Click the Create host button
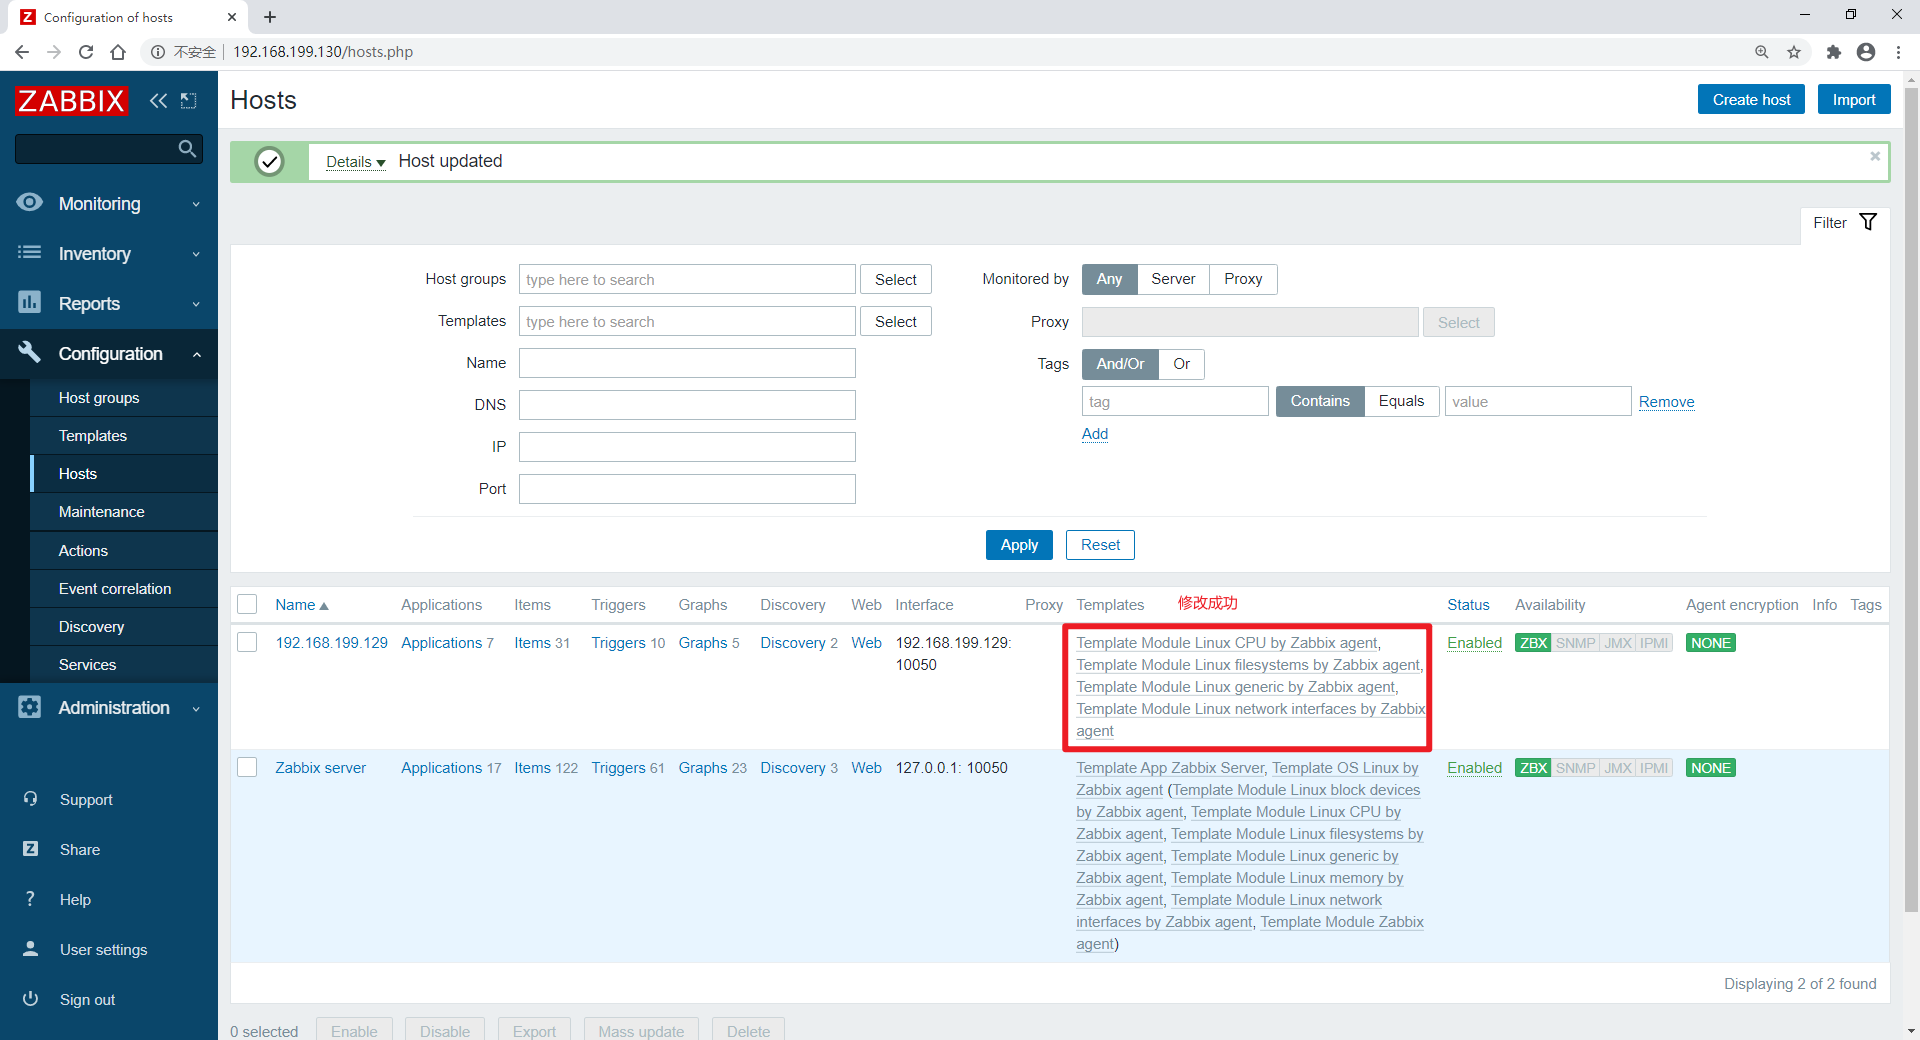This screenshot has height=1040, width=1920. pyautogui.click(x=1751, y=99)
